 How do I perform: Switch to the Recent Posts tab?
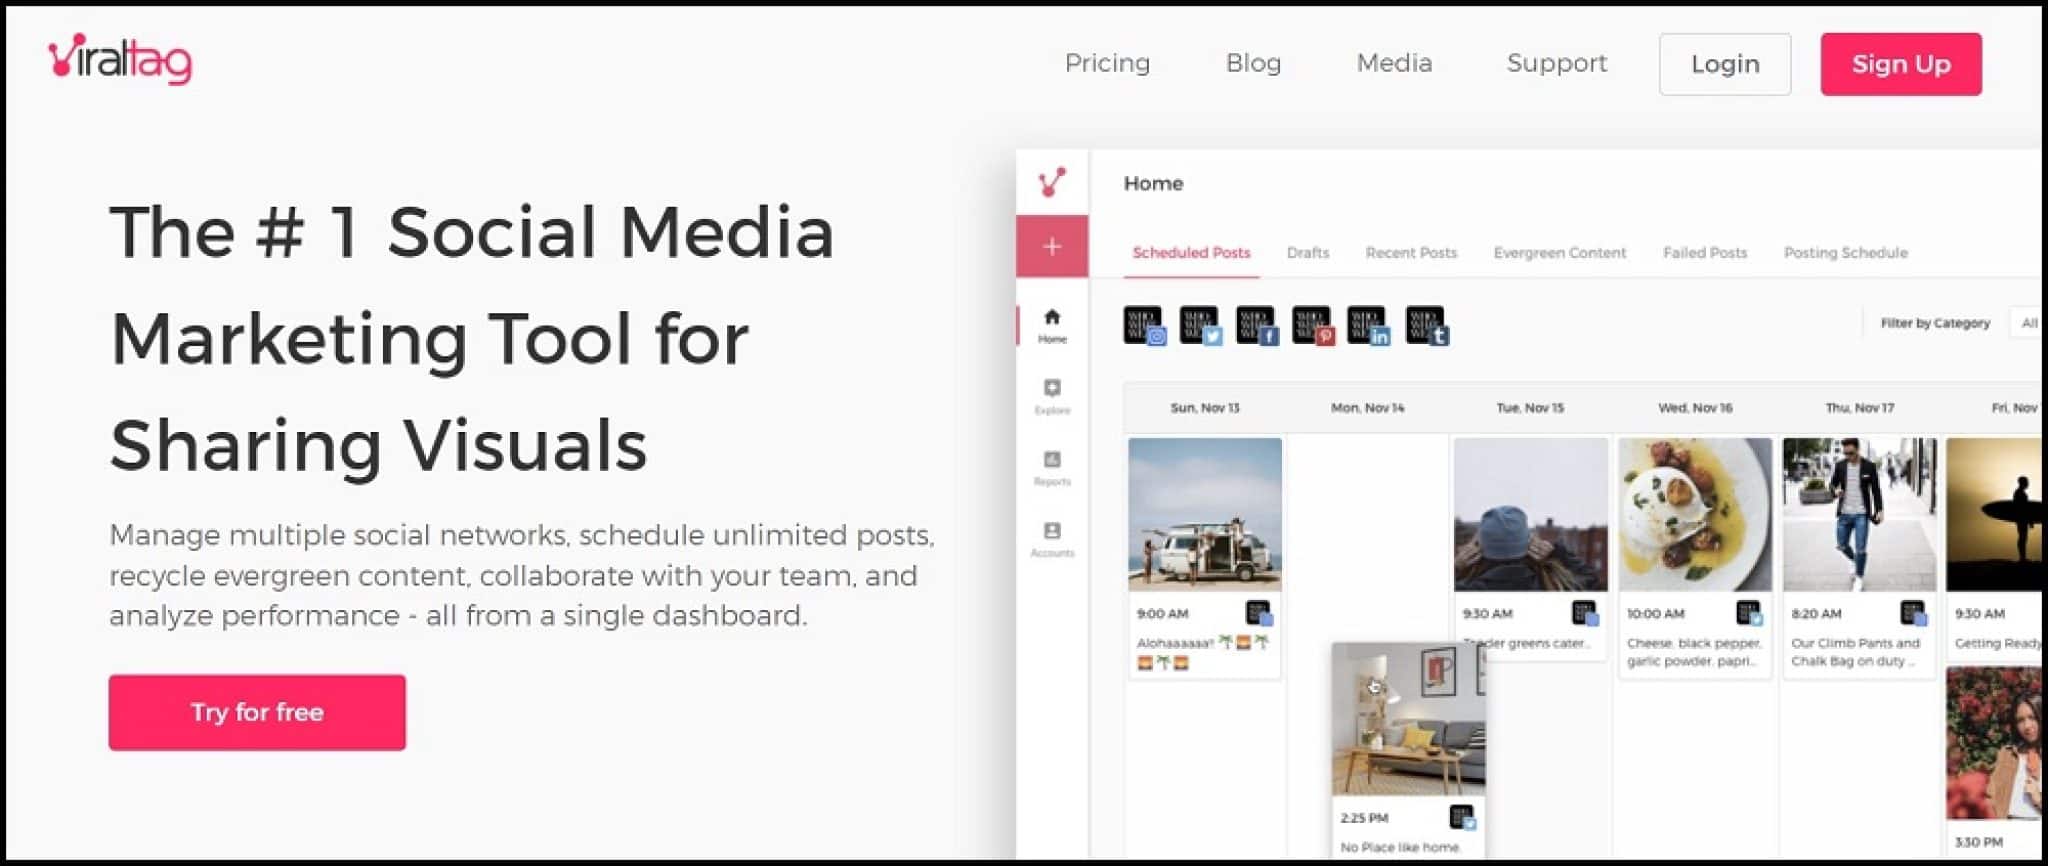click(x=1411, y=253)
